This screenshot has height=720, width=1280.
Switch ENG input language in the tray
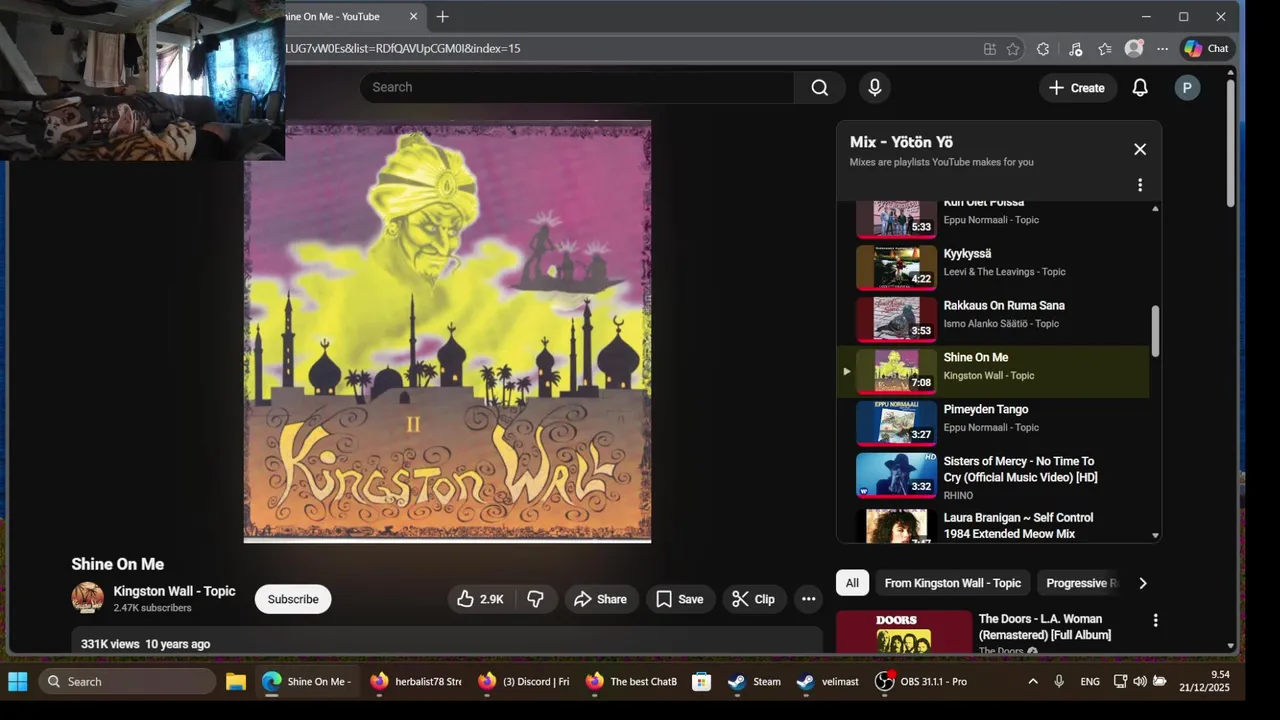pyautogui.click(x=1090, y=682)
